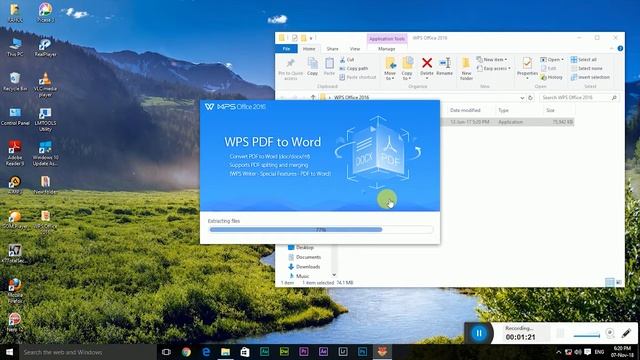Click Select all in the ribbon

point(584,60)
